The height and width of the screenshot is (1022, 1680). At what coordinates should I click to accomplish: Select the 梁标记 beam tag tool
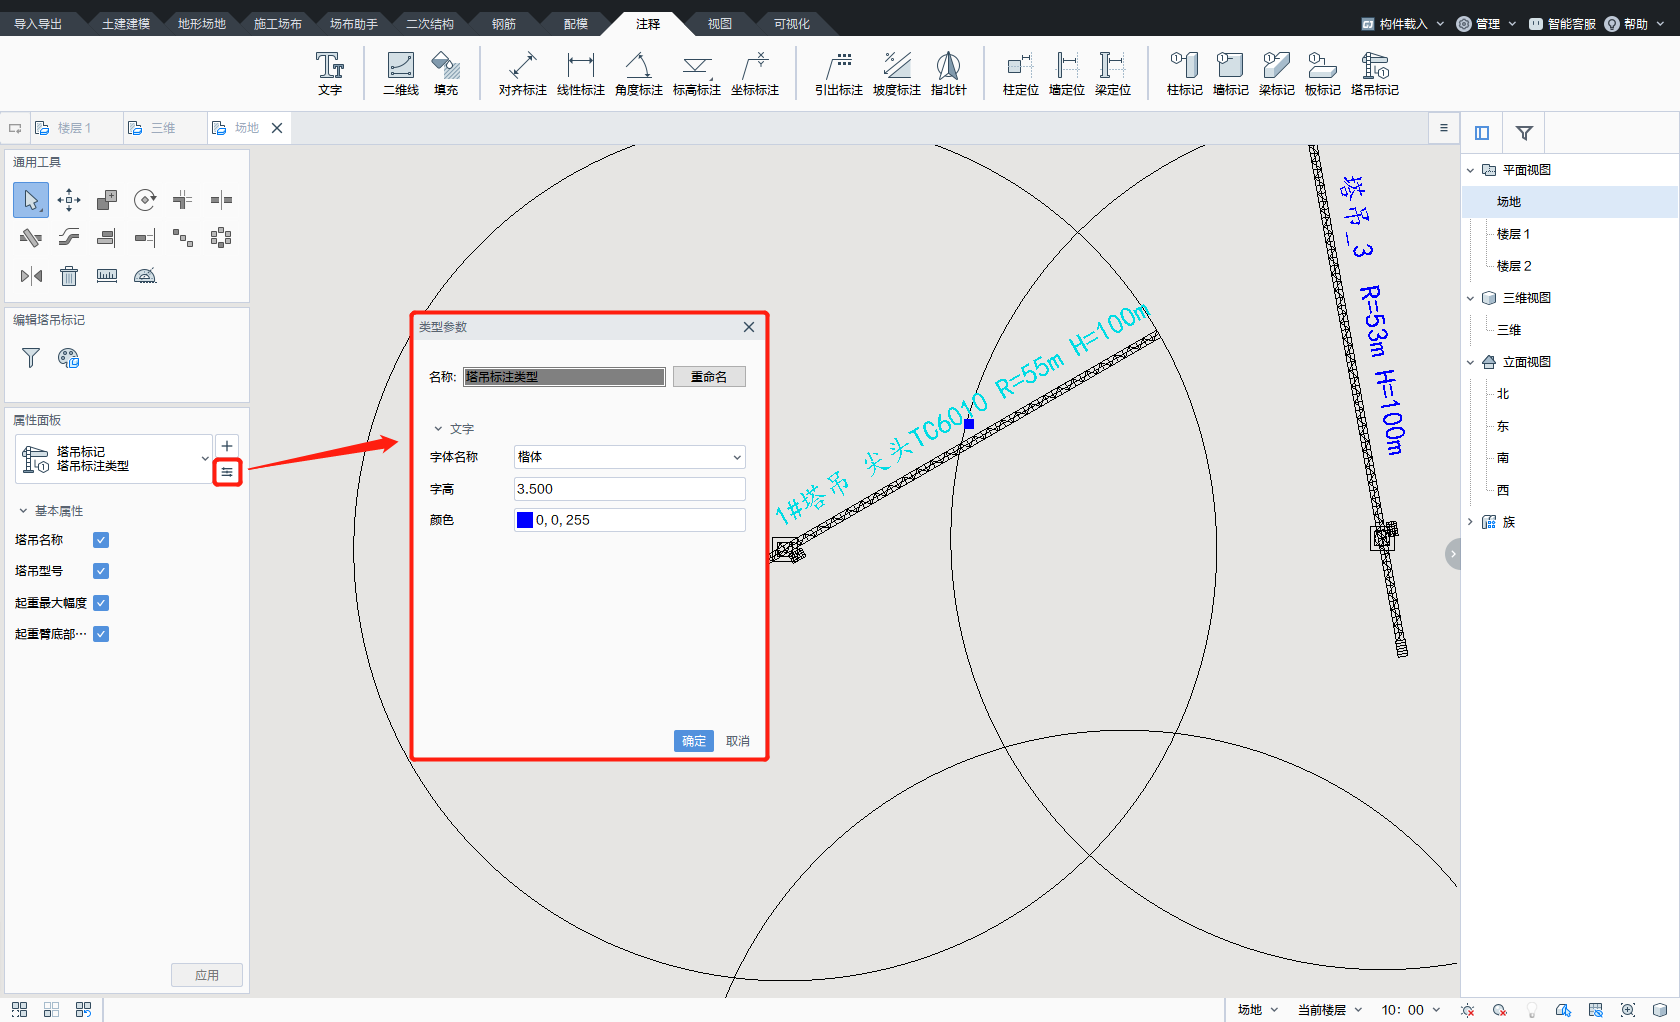tap(1277, 74)
